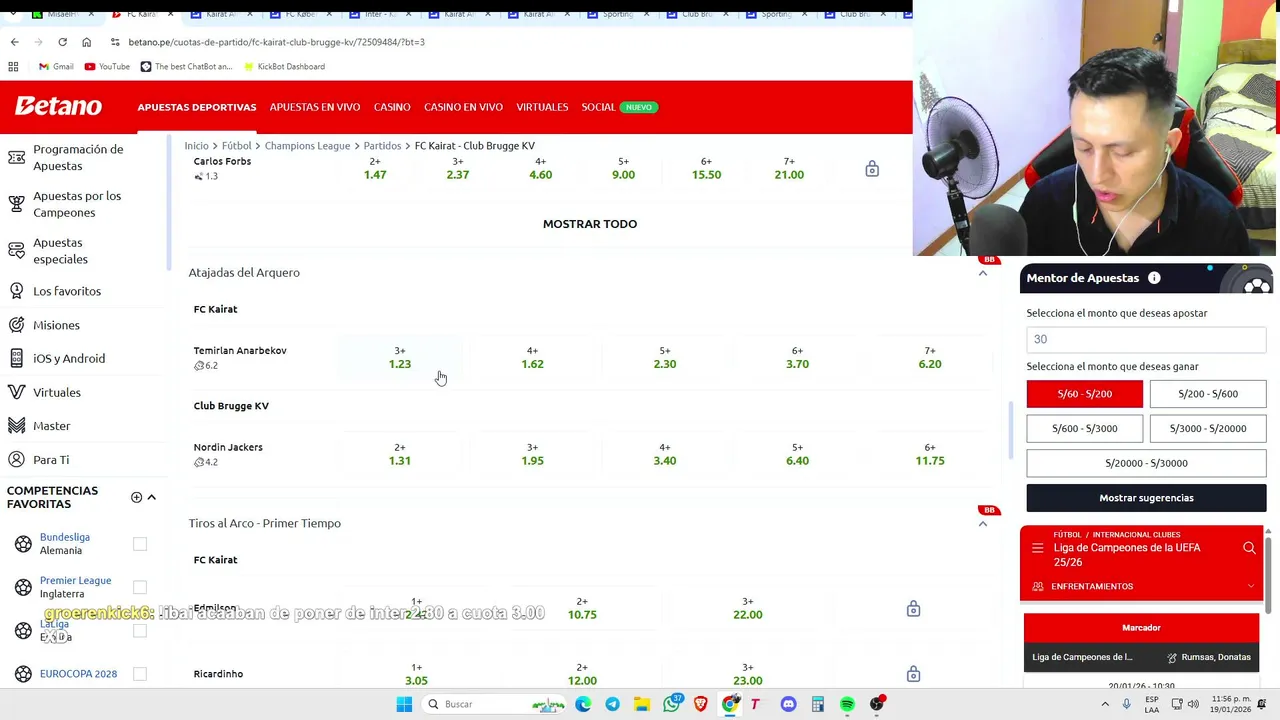The image size is (1280, 720).
Task: Open the Apuestas Deportivas menu
Action: click(x=197, y=107)
